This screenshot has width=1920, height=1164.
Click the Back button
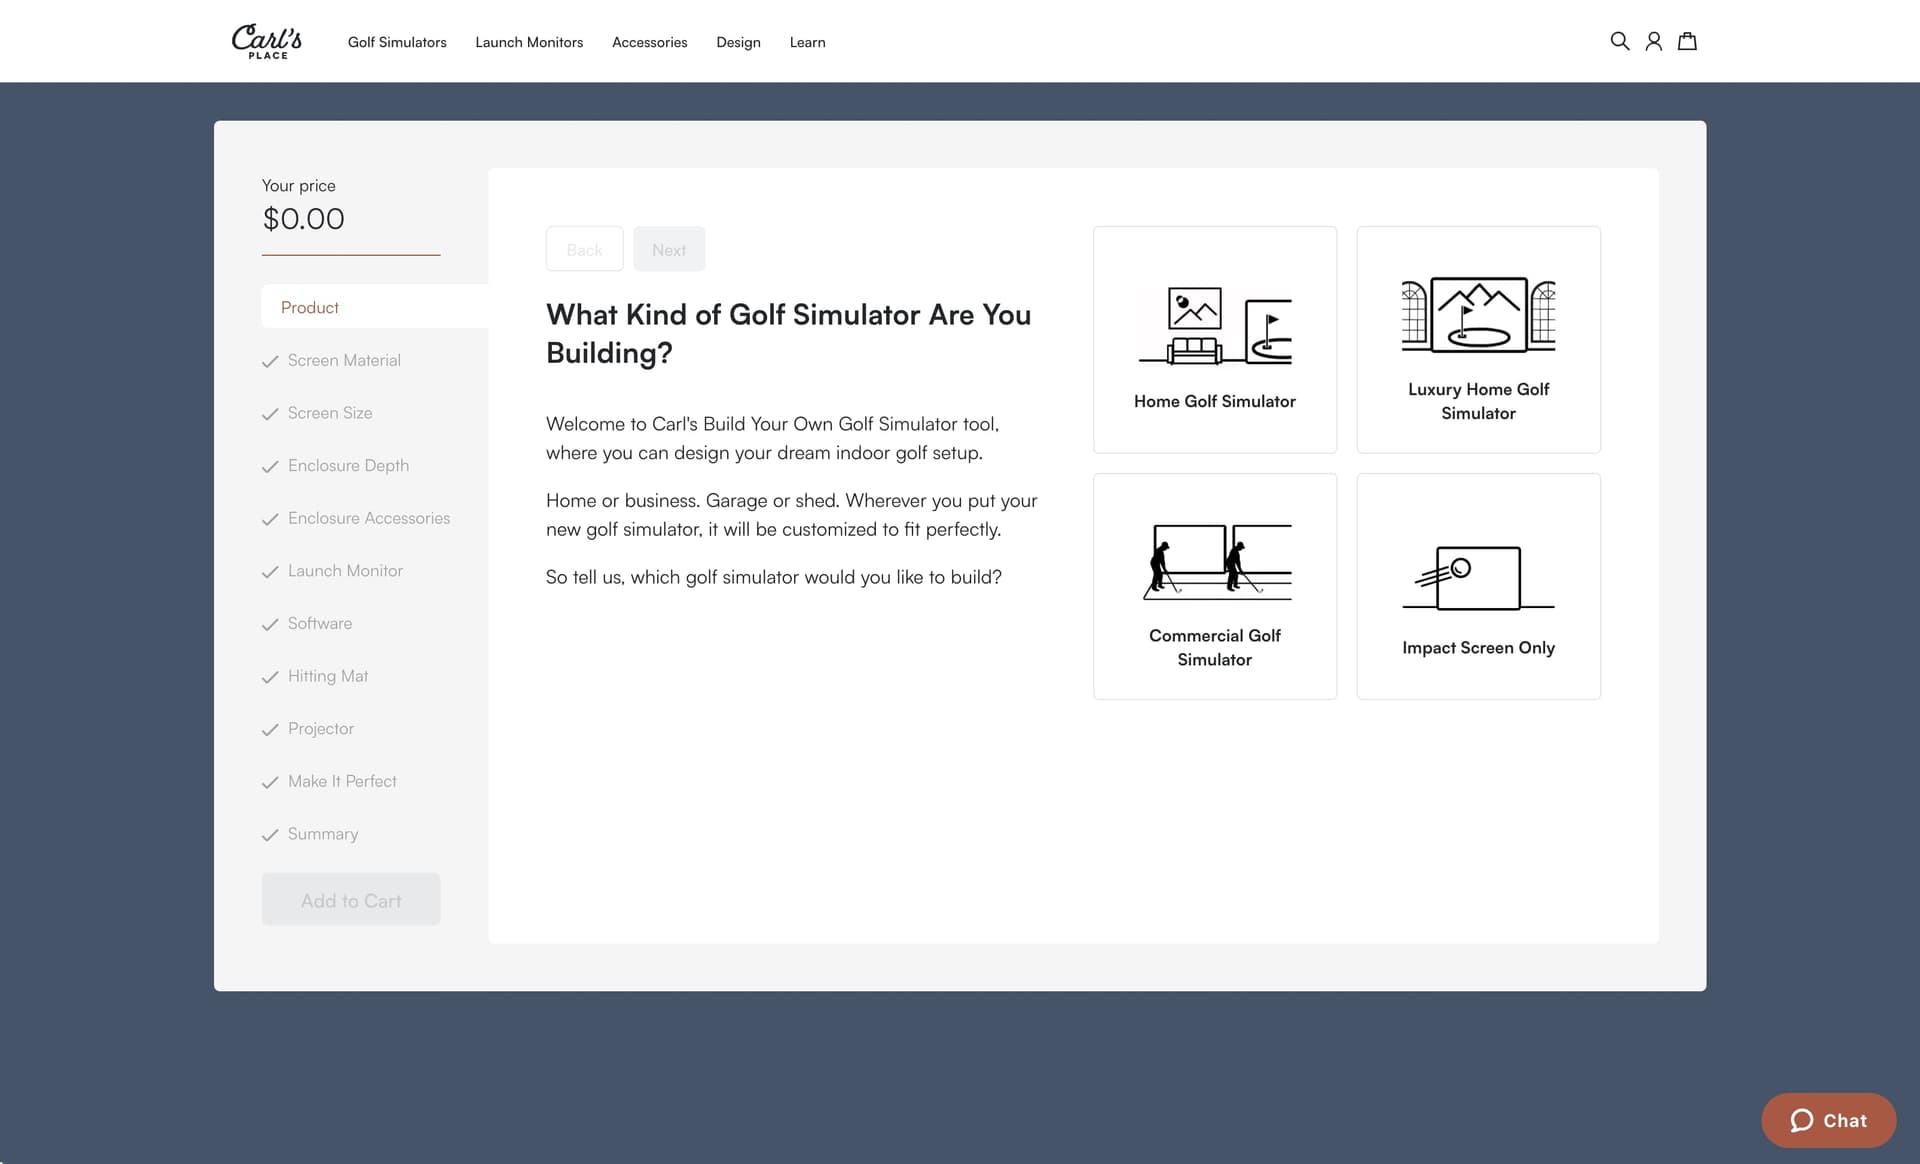point(584,249)
